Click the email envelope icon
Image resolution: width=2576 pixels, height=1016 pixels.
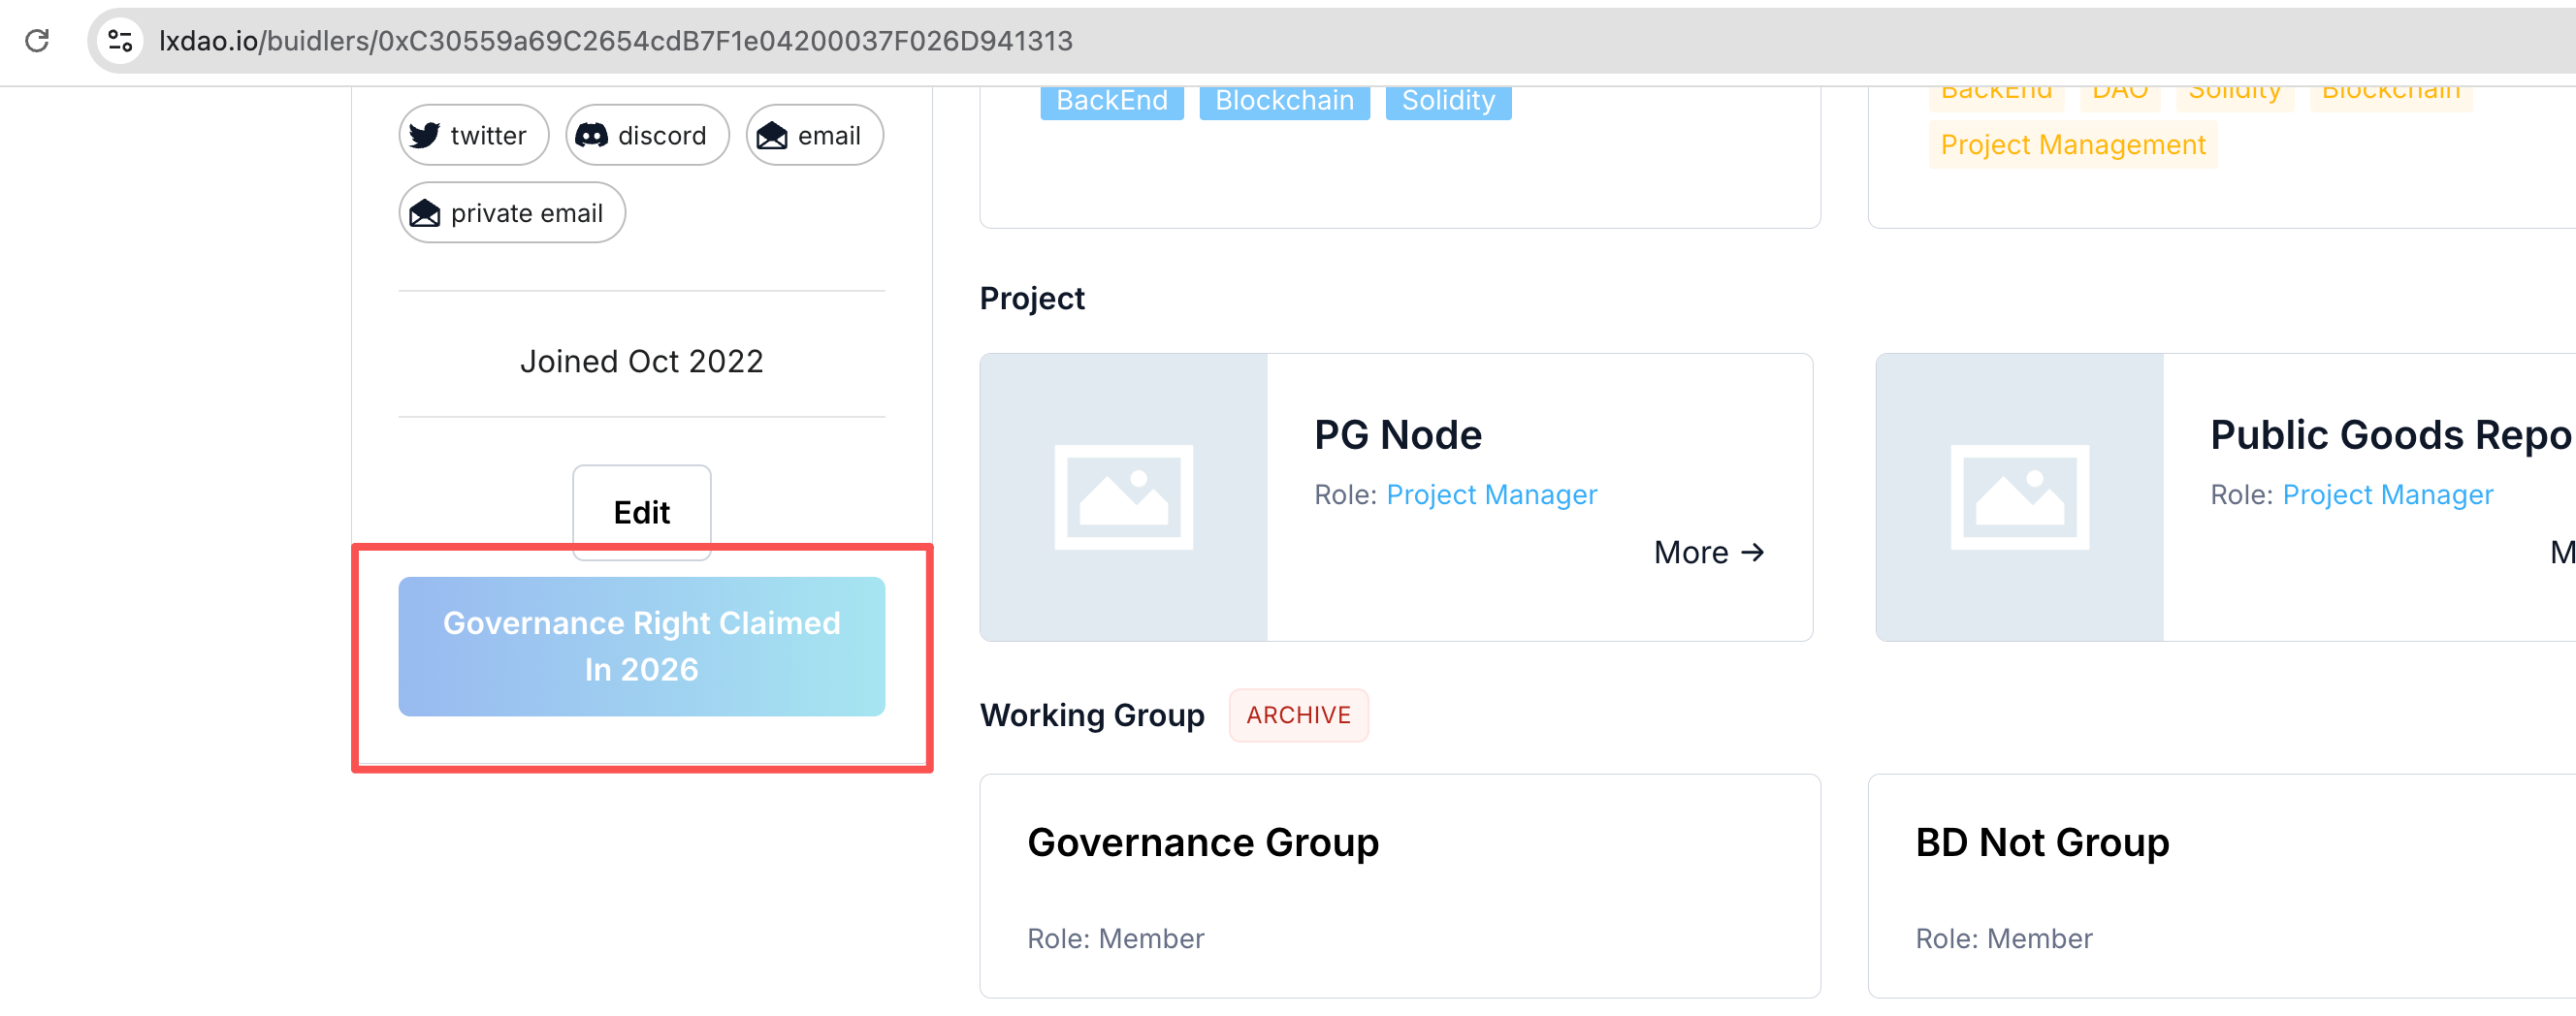pos(771,135)
